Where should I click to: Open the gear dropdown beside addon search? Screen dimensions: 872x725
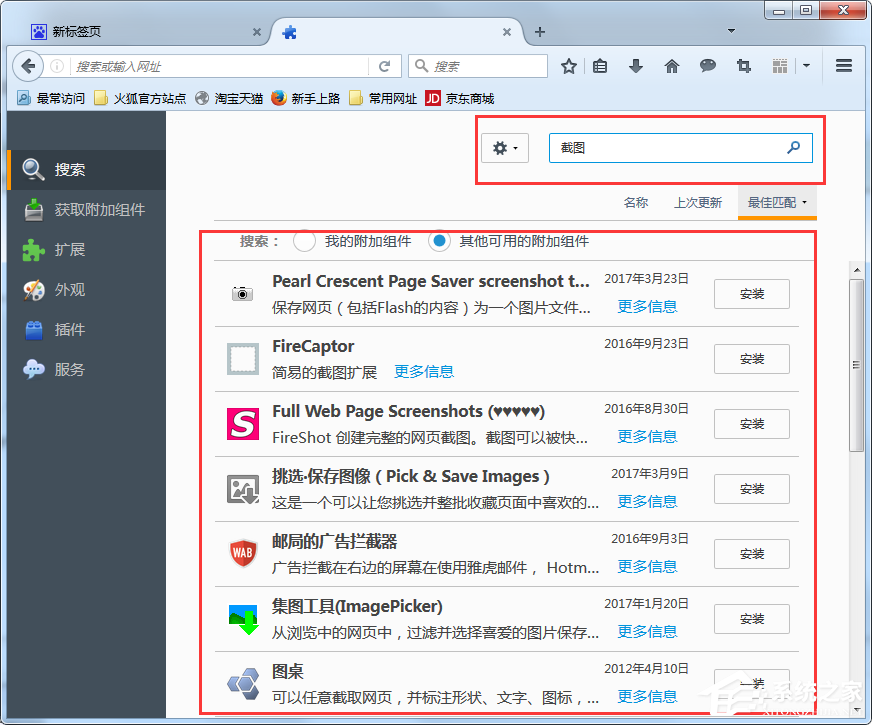coord(505,147)
